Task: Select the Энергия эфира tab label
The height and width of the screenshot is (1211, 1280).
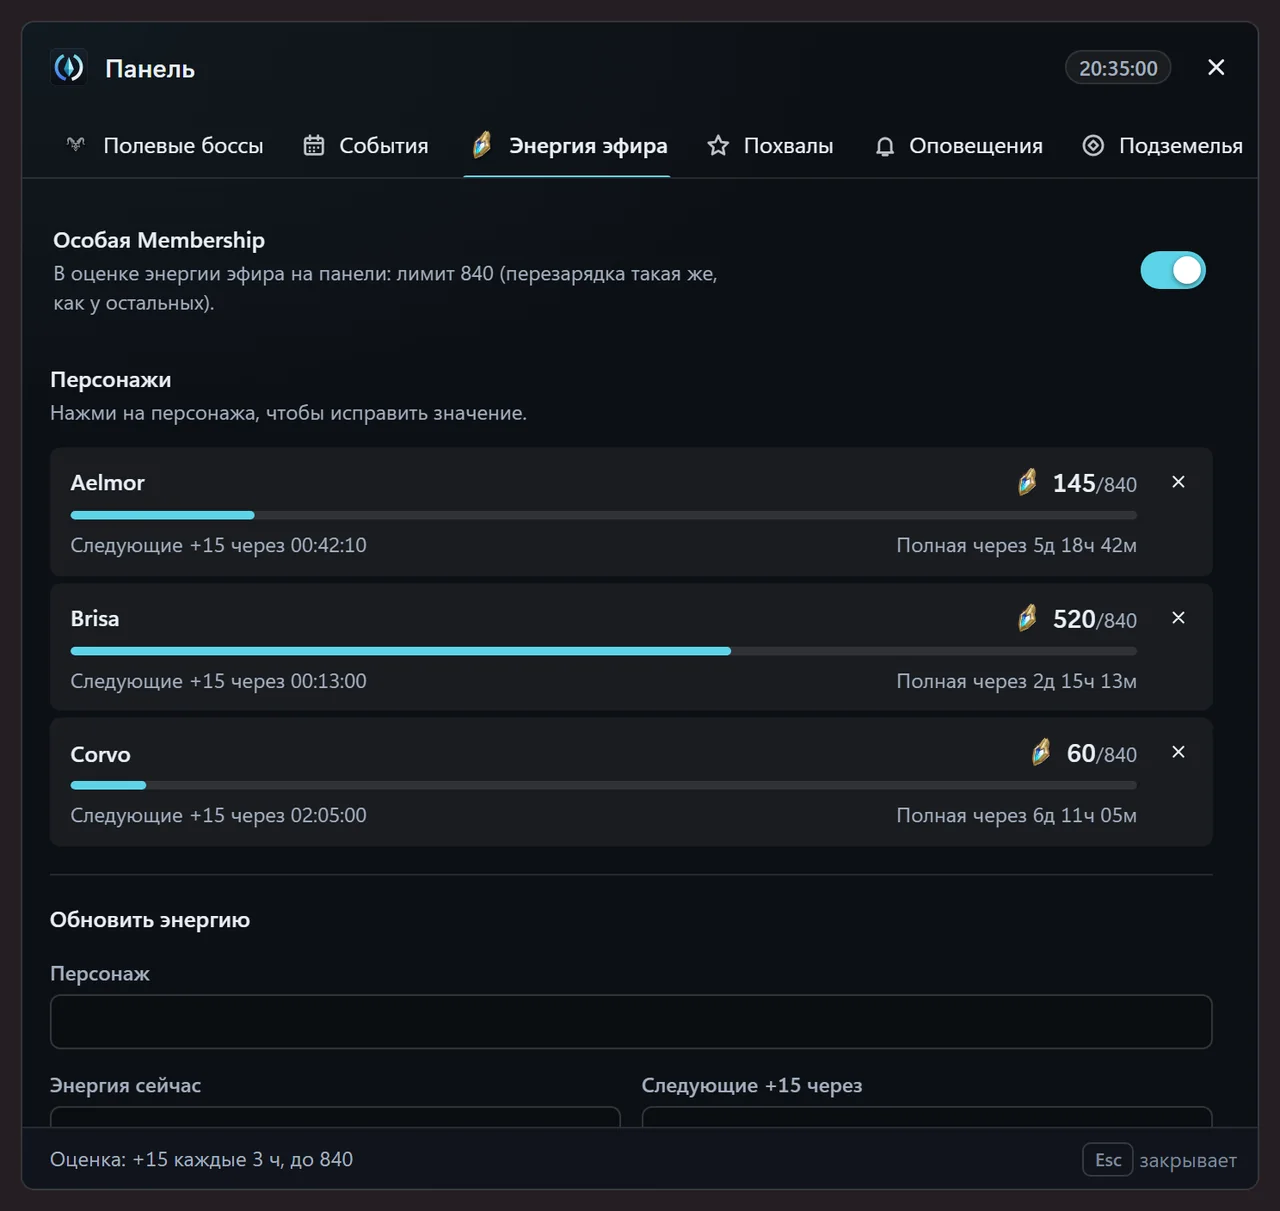Action: pos(588,146)
